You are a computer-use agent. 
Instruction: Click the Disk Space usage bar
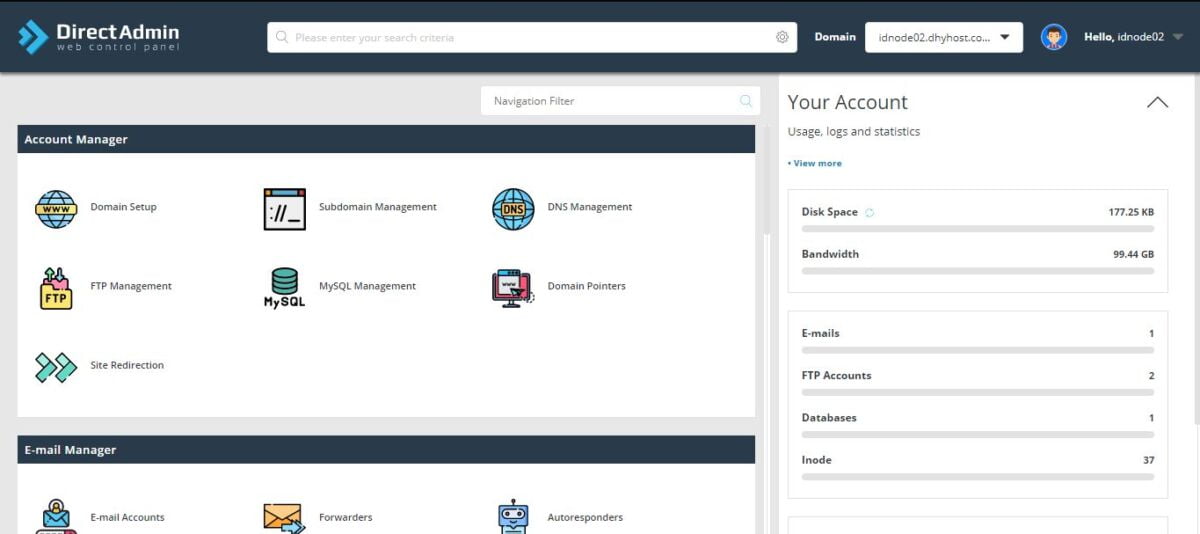point(978,229)
